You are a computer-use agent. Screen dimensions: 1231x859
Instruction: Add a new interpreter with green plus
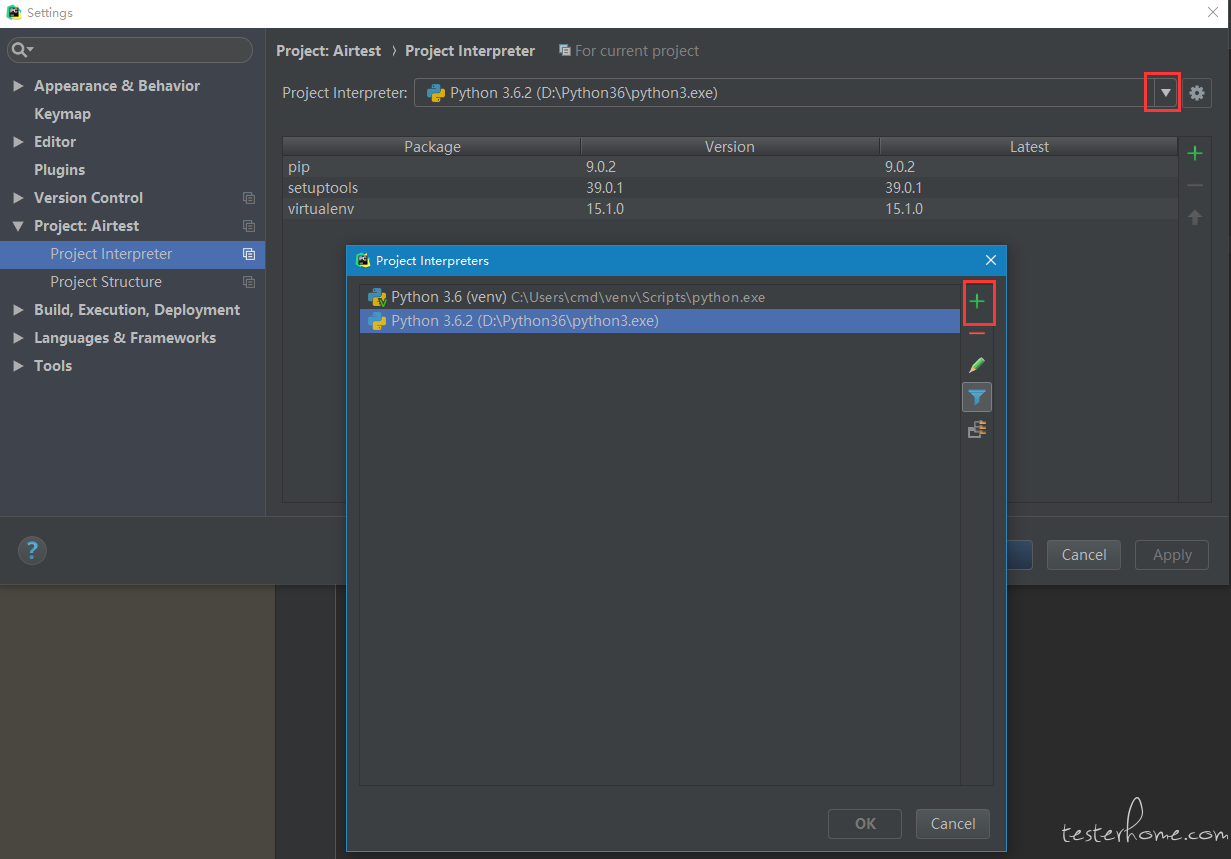(977, 302)
